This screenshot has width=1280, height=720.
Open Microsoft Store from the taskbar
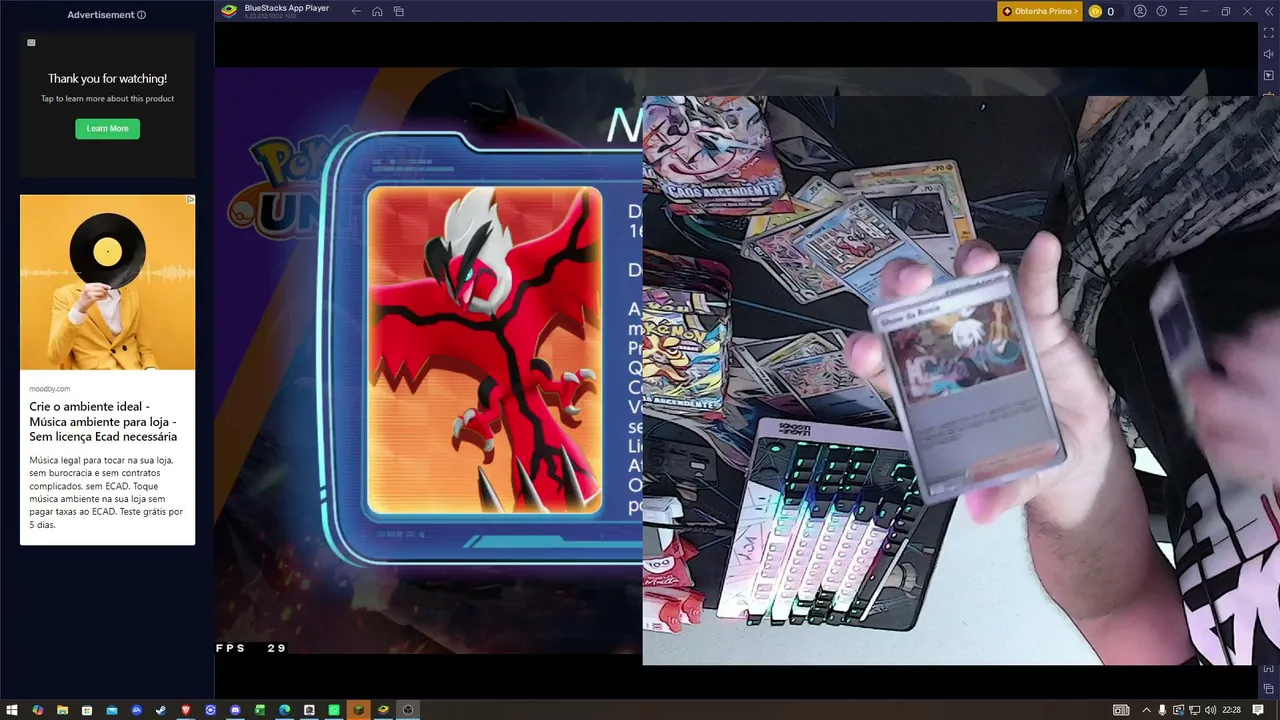pyautogui.click(x=87, y=710)
